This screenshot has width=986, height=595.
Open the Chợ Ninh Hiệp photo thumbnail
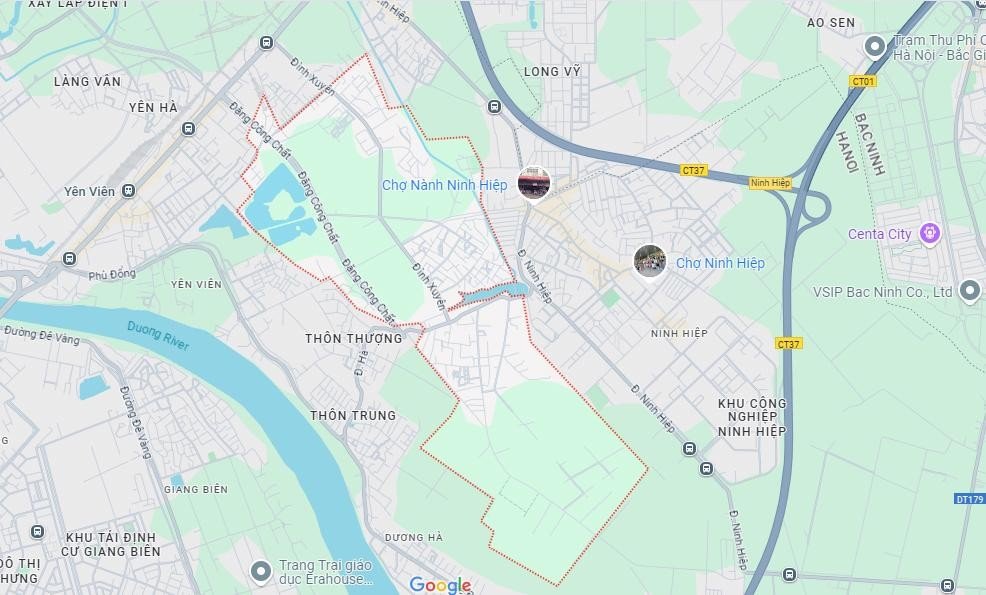coord(650,260)
